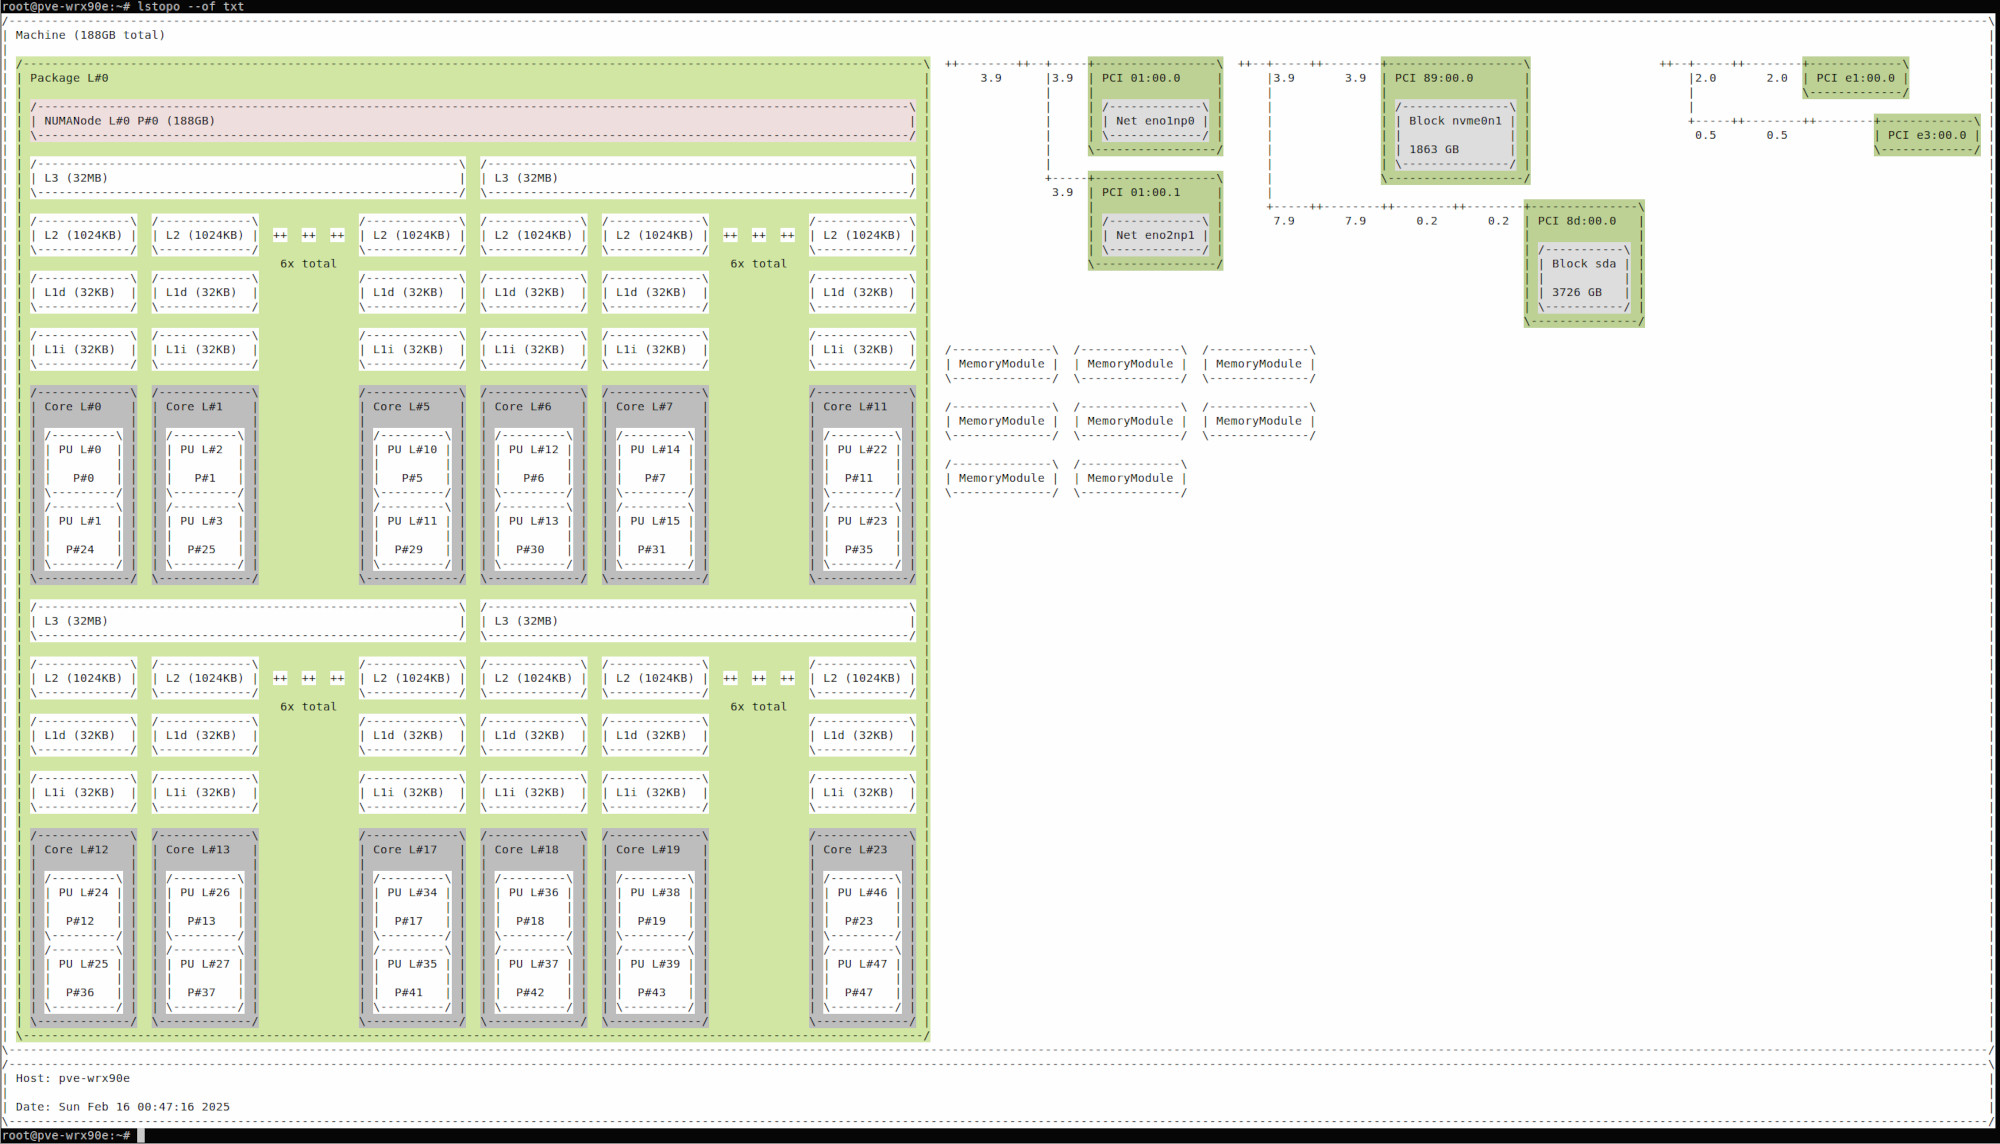Select PU L#47 P#47 box

tap(862, 979)
